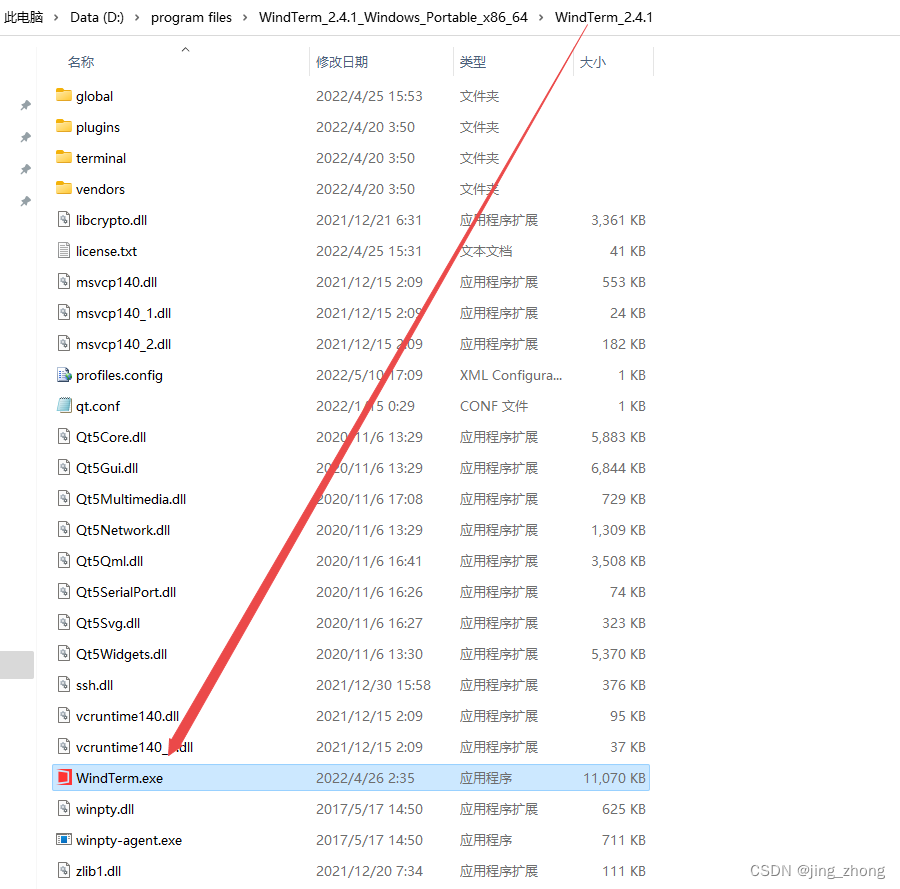Navigate to program files in breadcrumb
The image size is (900, 889).
(x=191, y=17)
